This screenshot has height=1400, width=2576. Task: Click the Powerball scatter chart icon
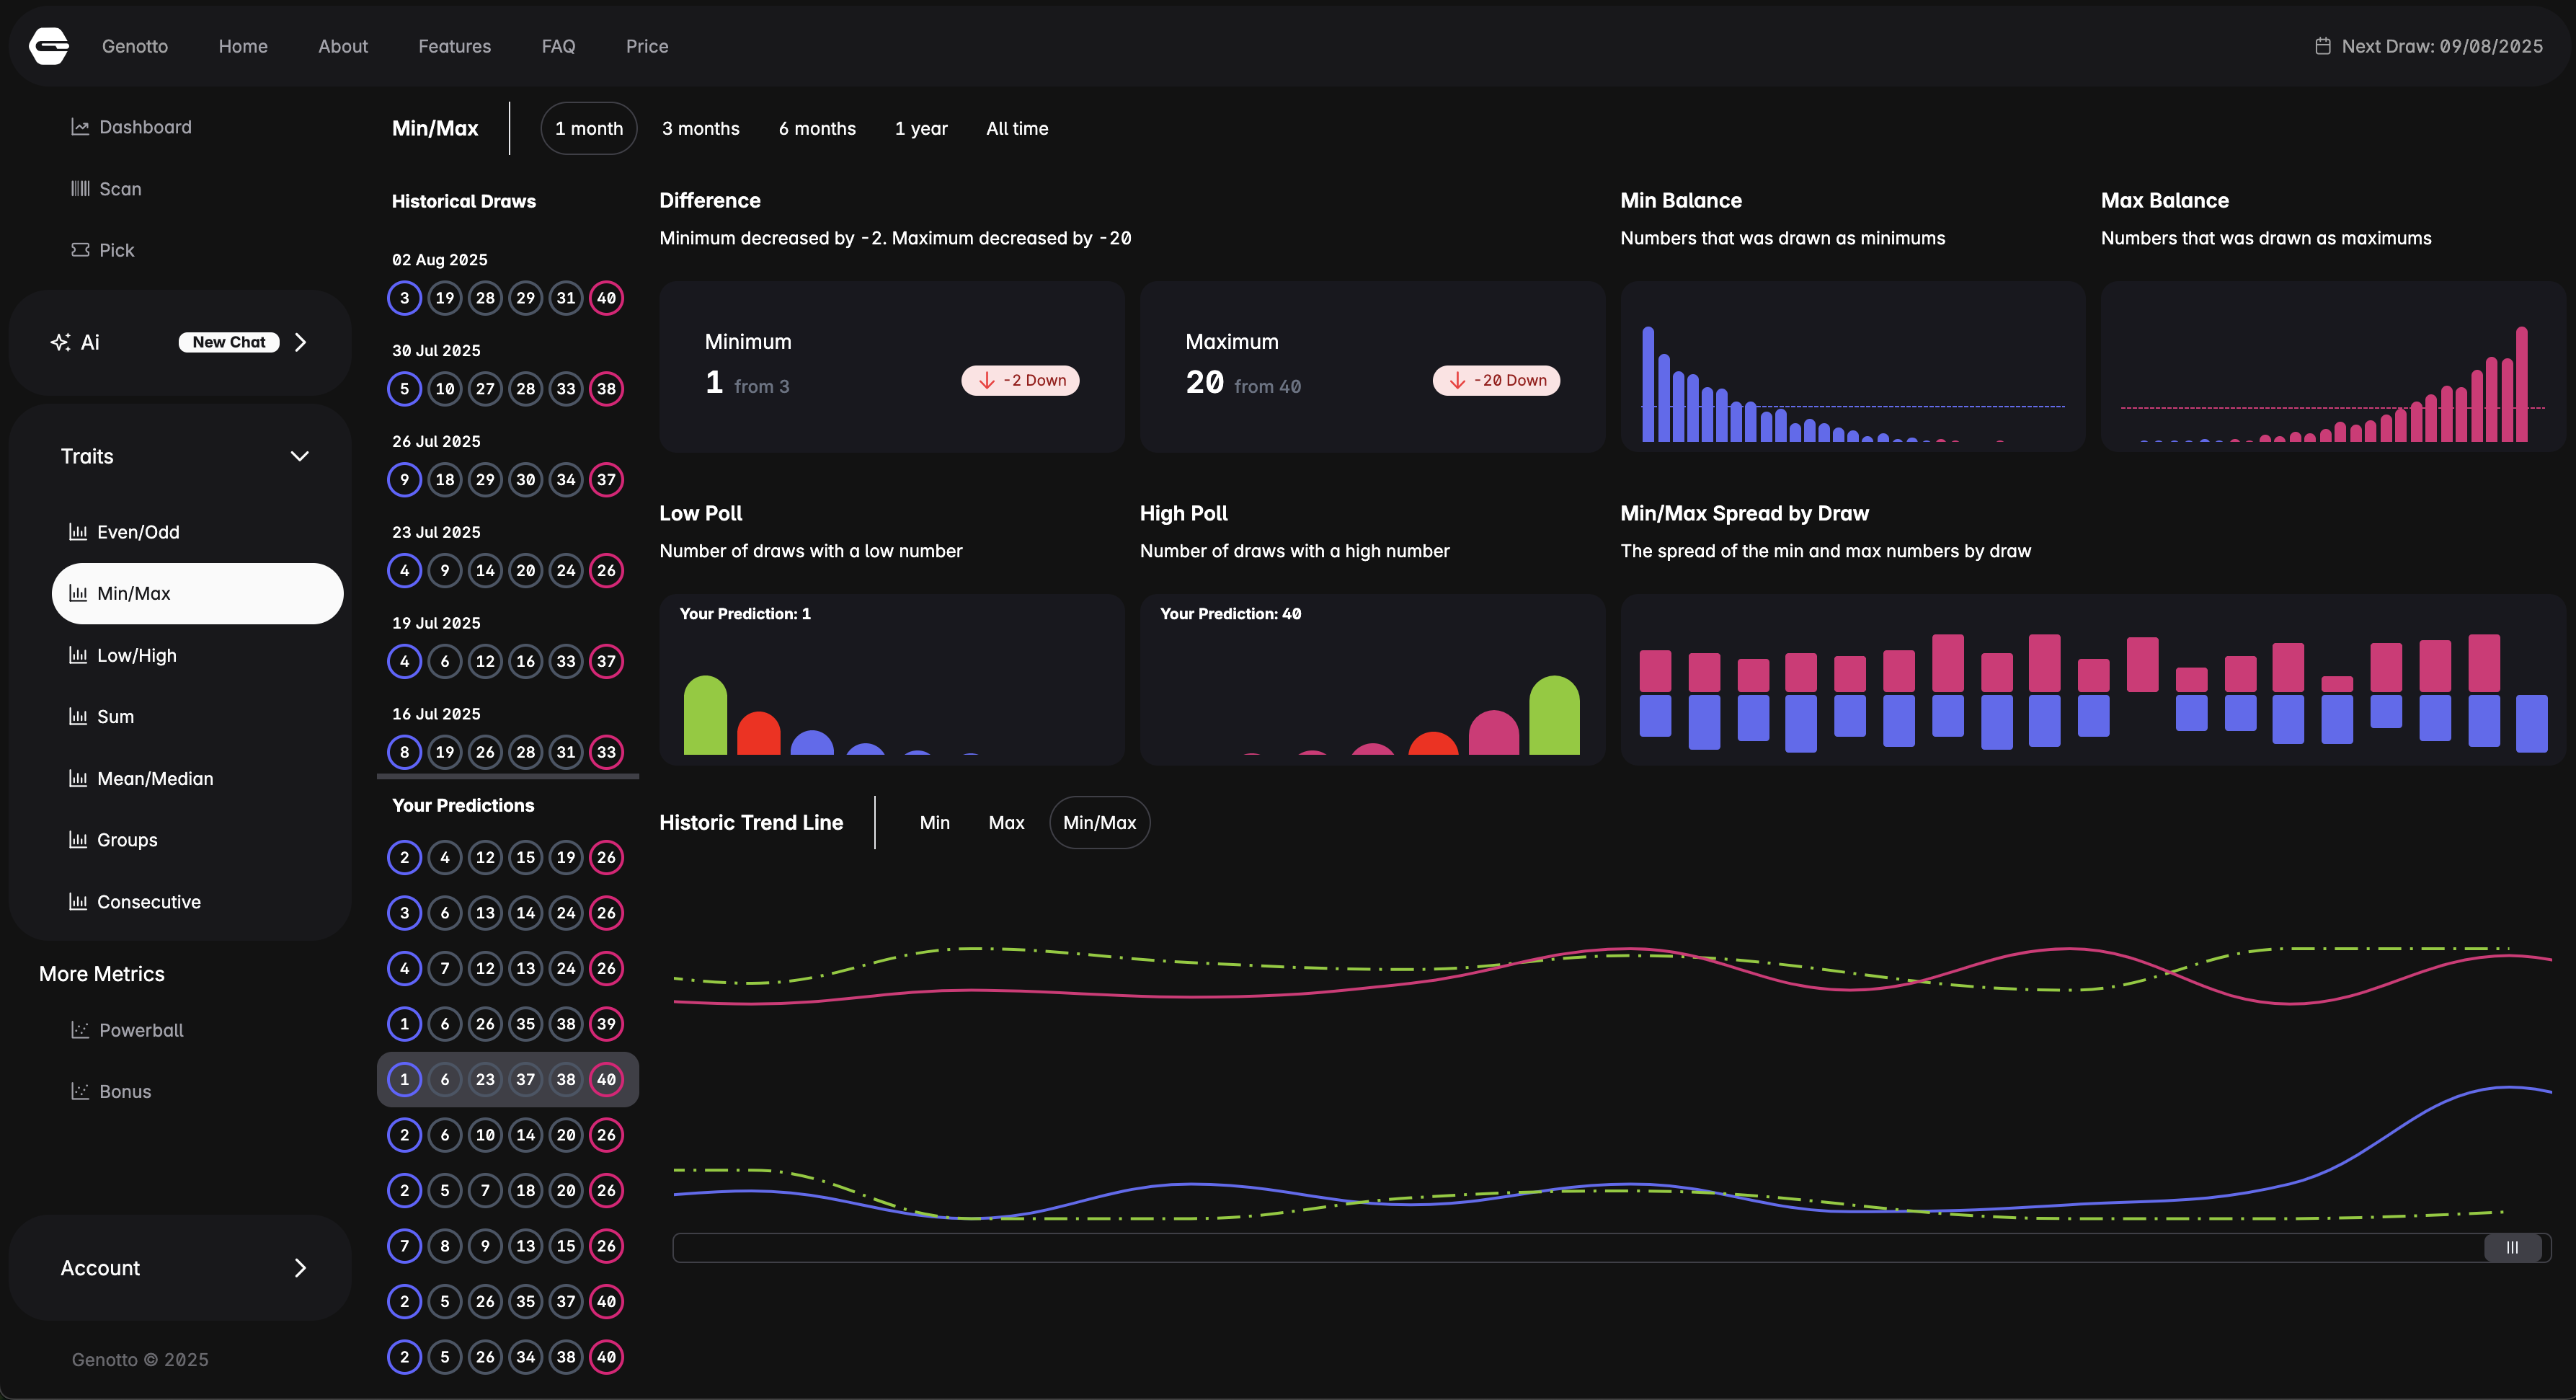(x=80, y=1030)
